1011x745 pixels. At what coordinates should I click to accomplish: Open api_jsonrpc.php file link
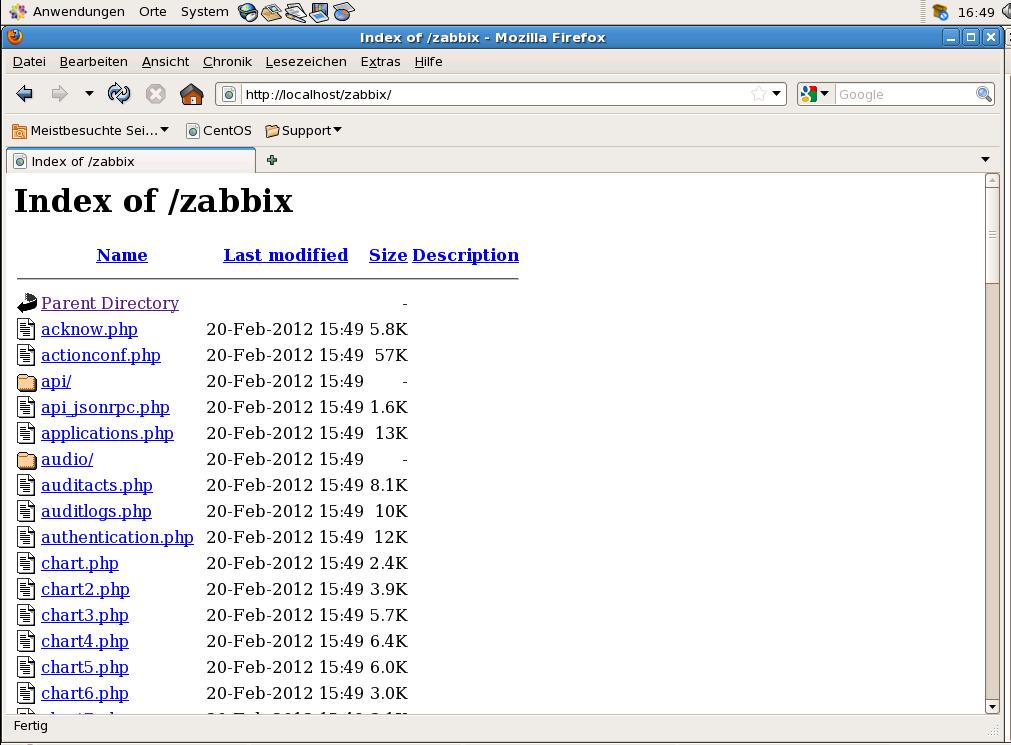point(106,408)
